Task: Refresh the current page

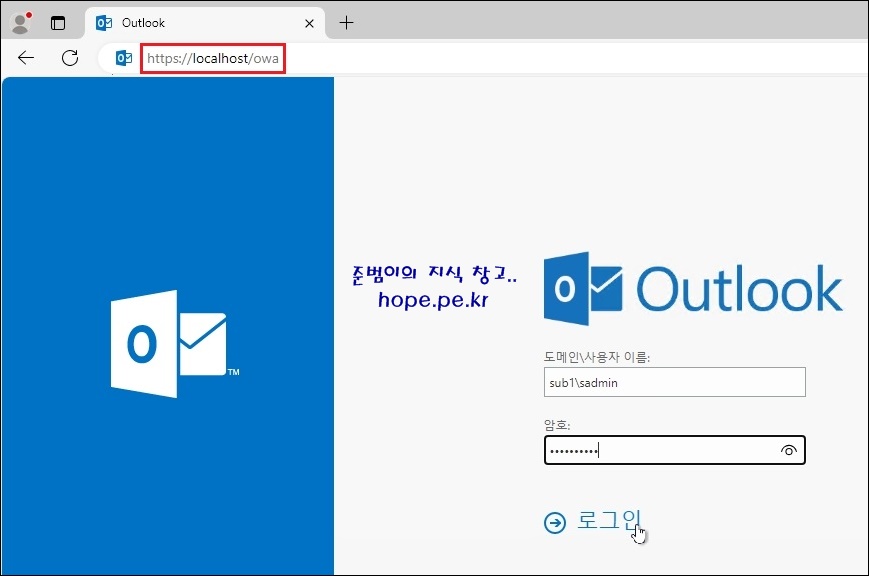Action: (70, 58)
